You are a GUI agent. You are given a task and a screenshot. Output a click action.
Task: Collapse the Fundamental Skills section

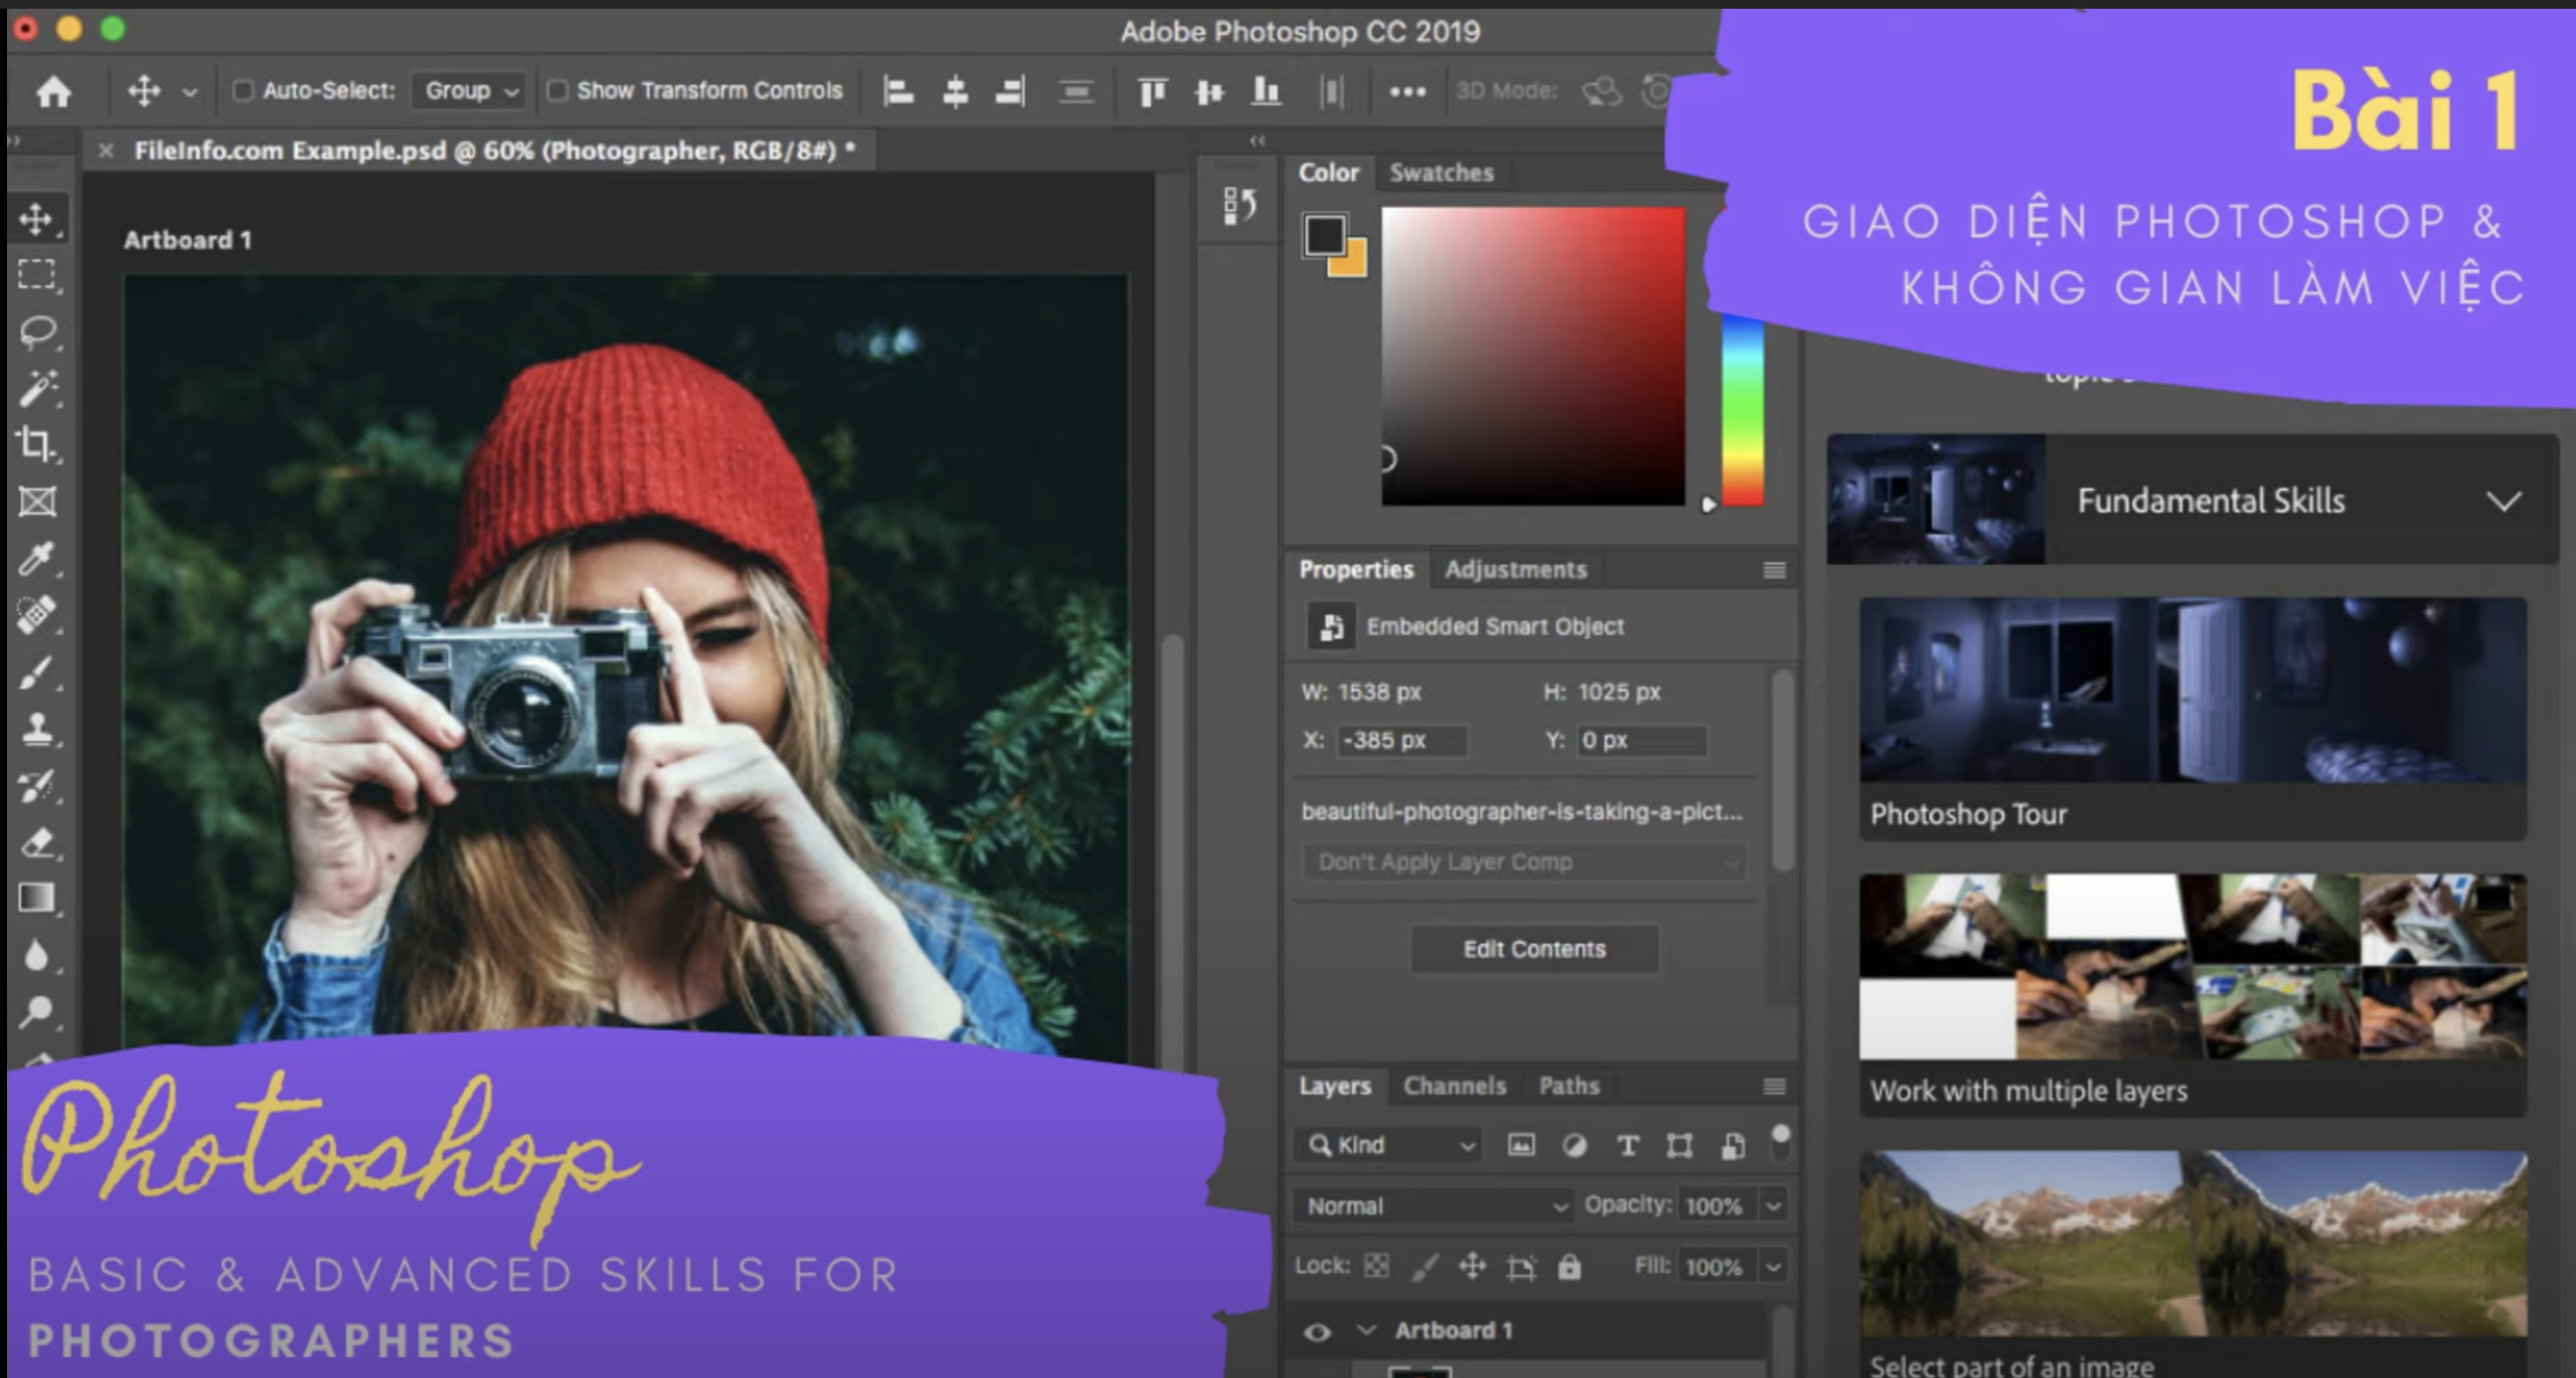[2504, 501]
